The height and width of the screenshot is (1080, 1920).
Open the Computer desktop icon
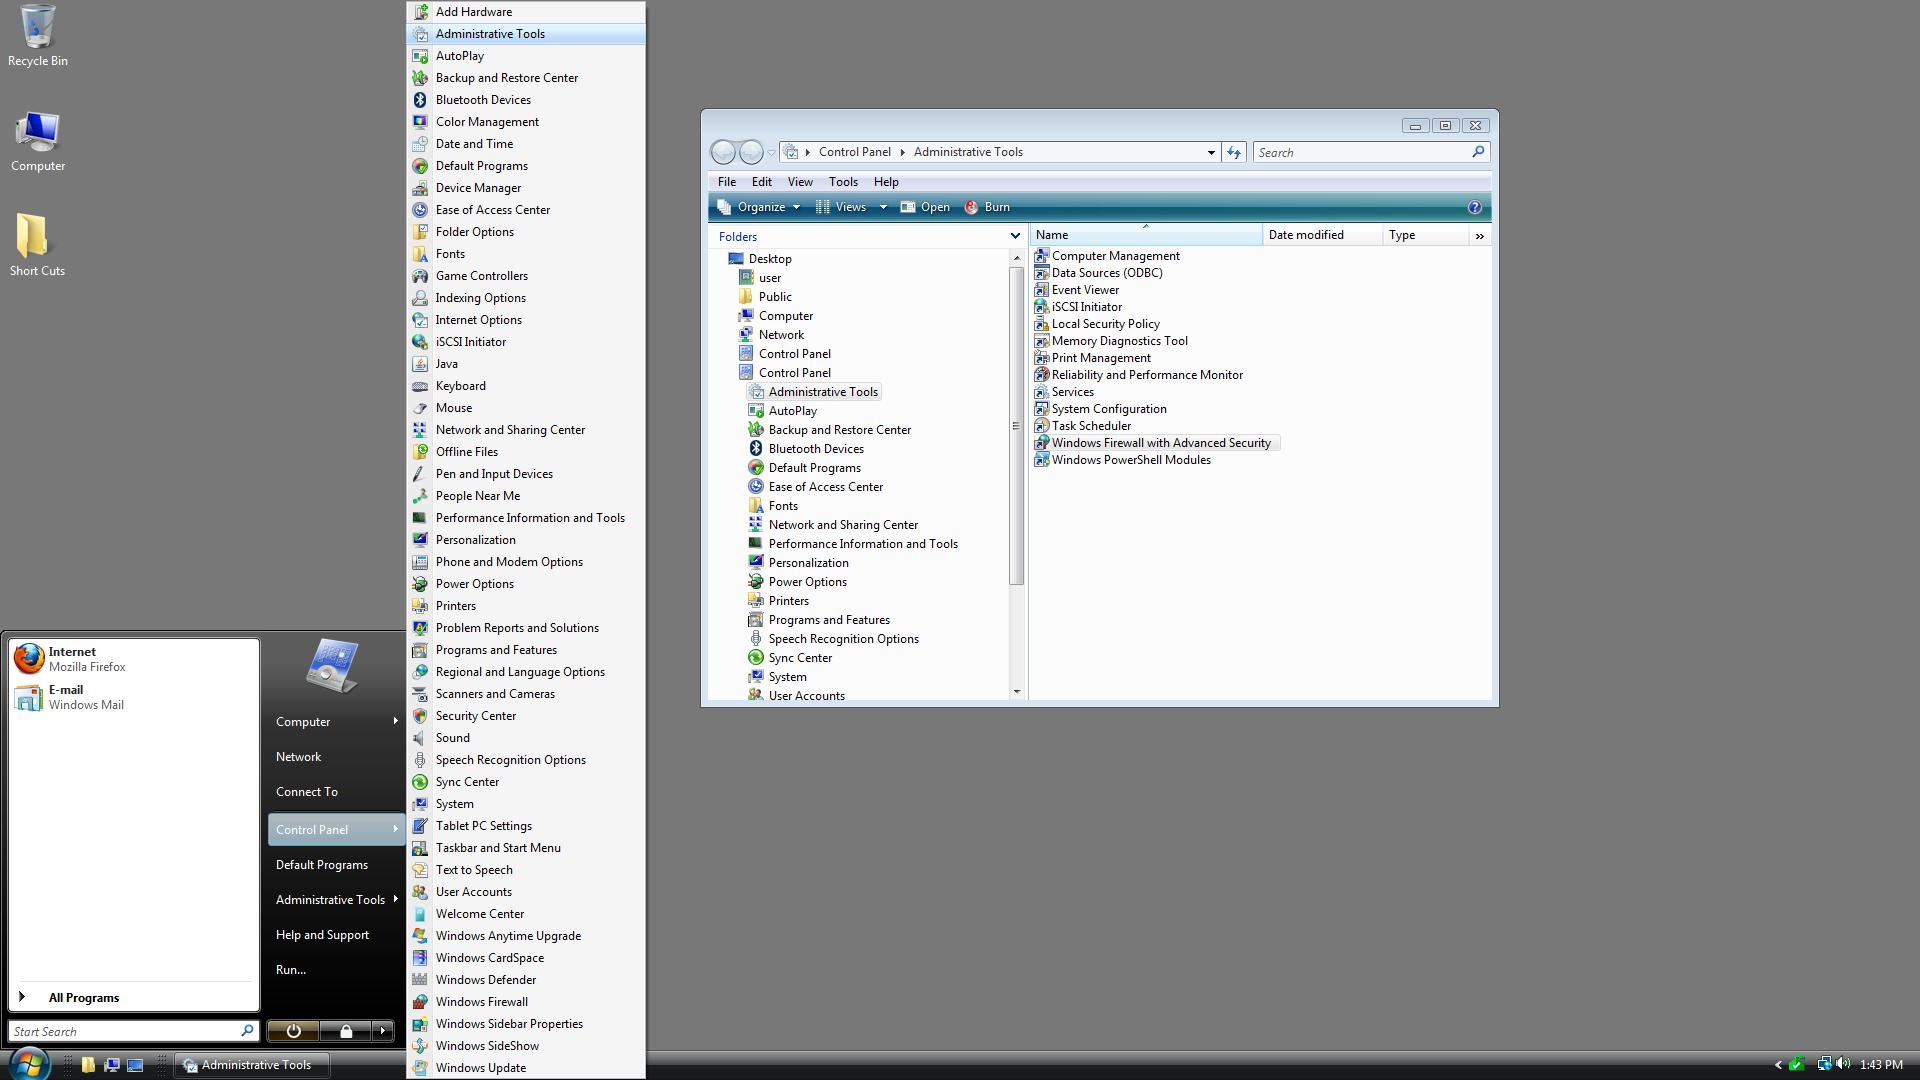pyautogui.click(x=38, y=142)
